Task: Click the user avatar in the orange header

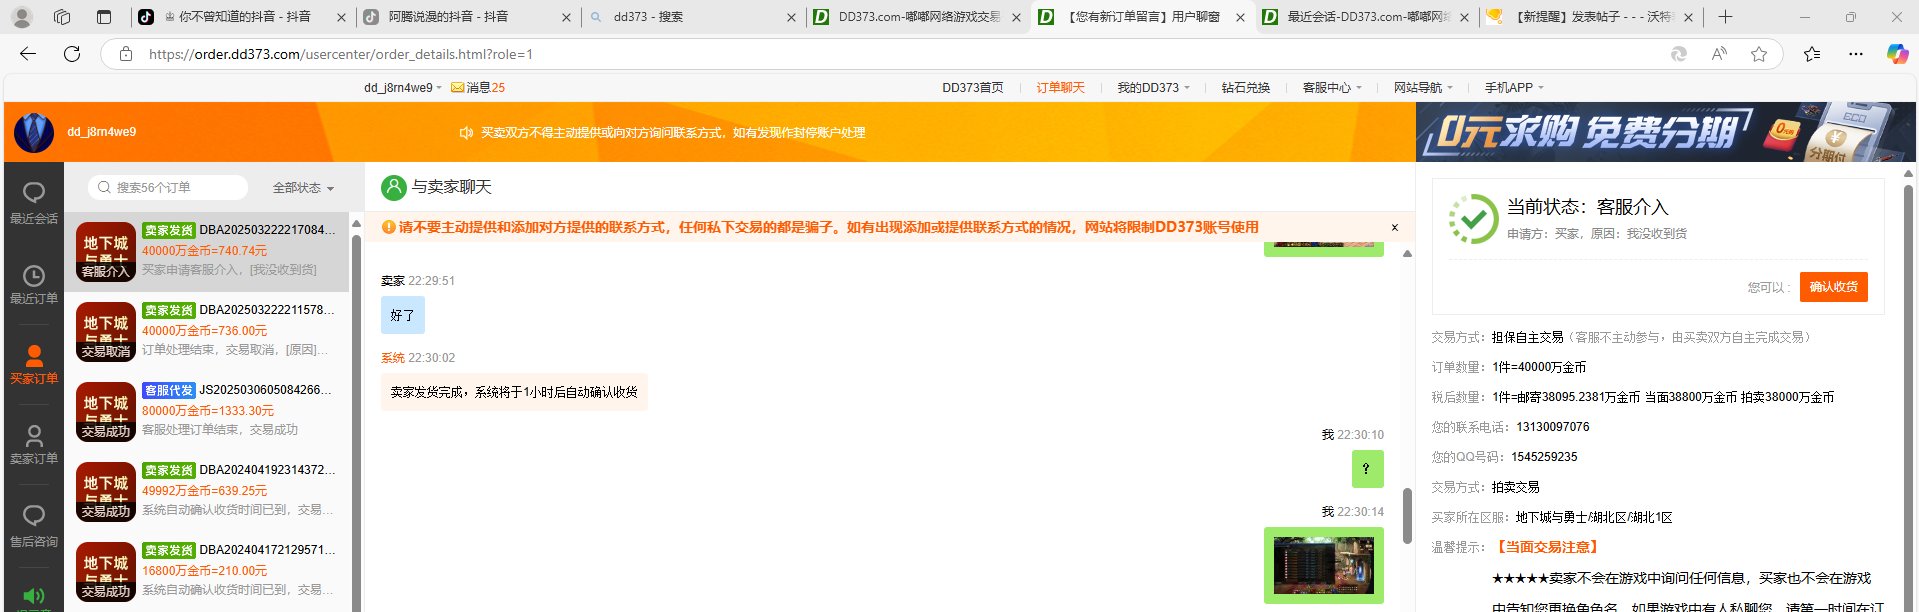Action: click(34, 132)
